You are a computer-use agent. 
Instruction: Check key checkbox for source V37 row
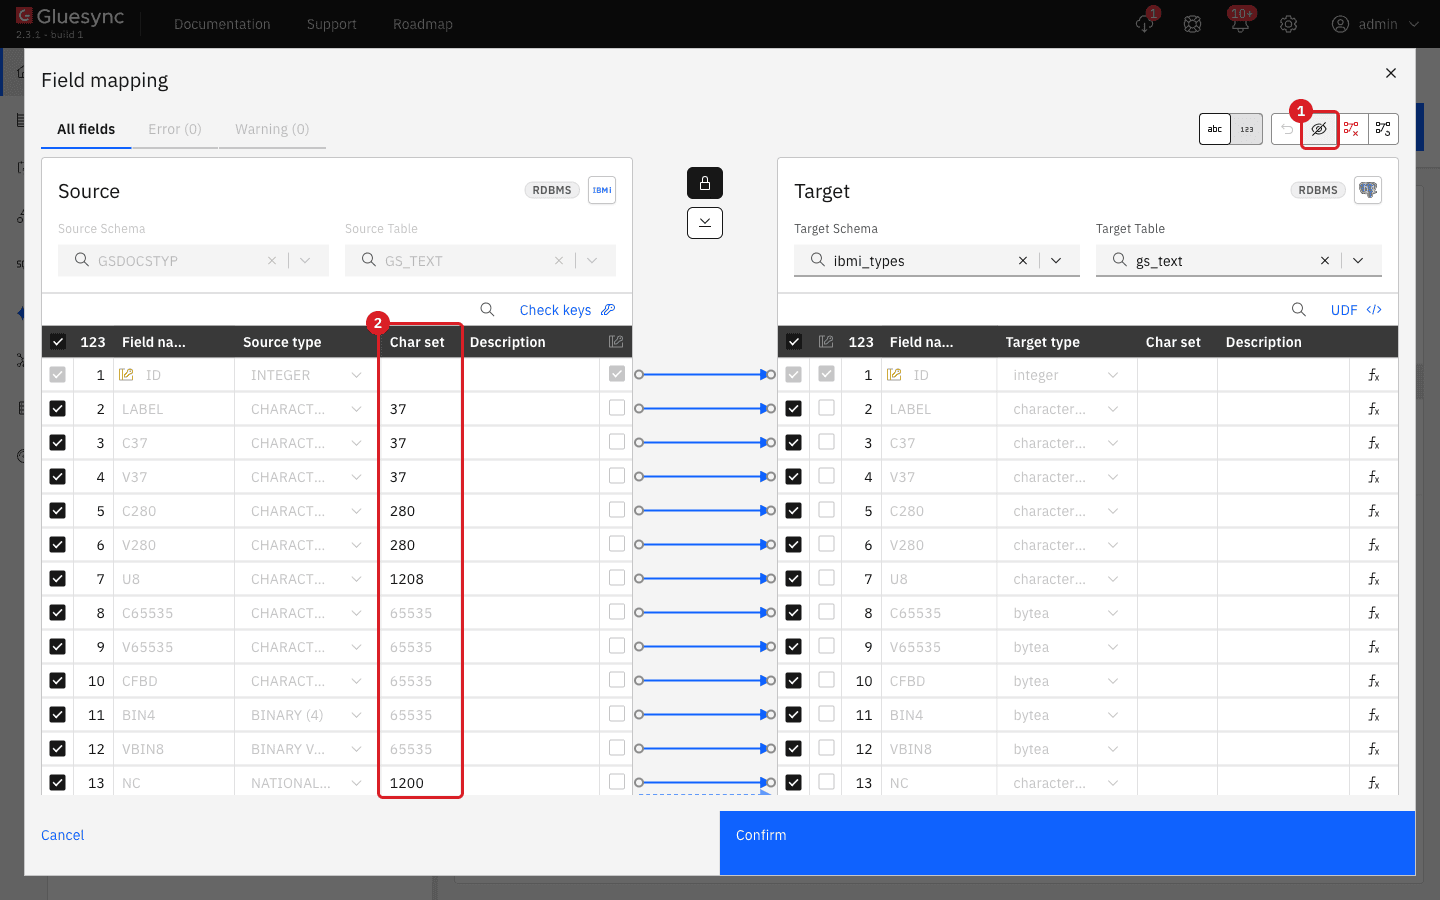pyautogui.click(x=617, y=476)
